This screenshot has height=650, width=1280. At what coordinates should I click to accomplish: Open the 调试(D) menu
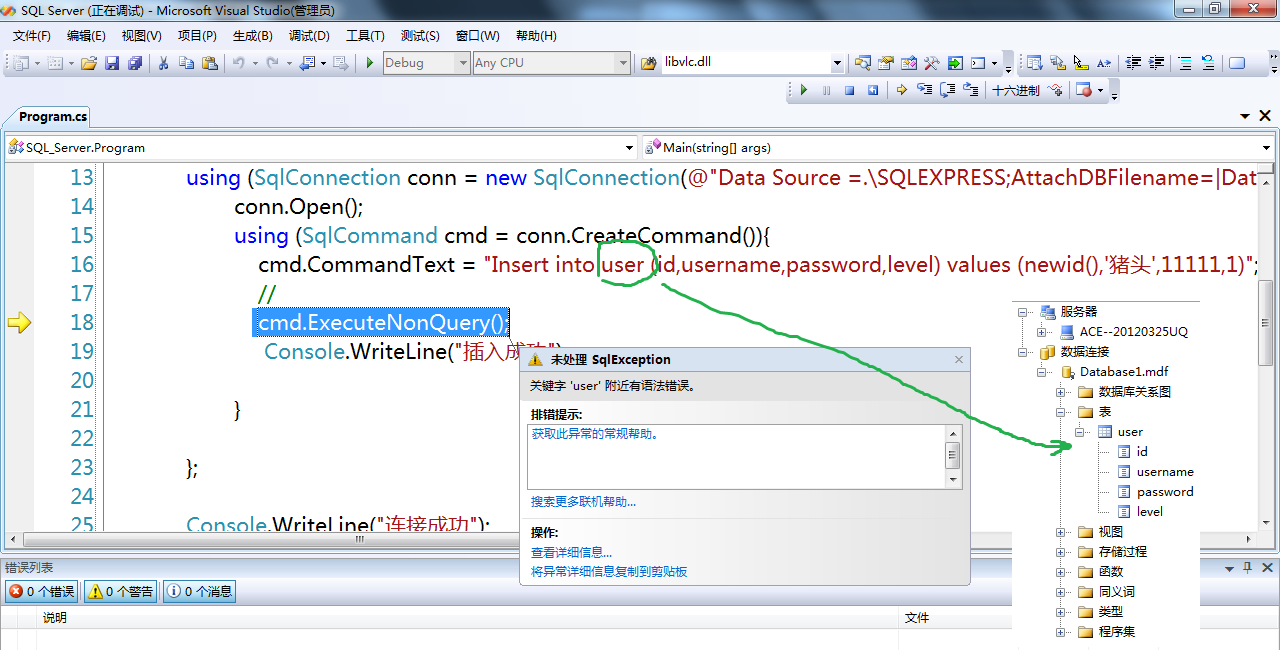point(309,36)
